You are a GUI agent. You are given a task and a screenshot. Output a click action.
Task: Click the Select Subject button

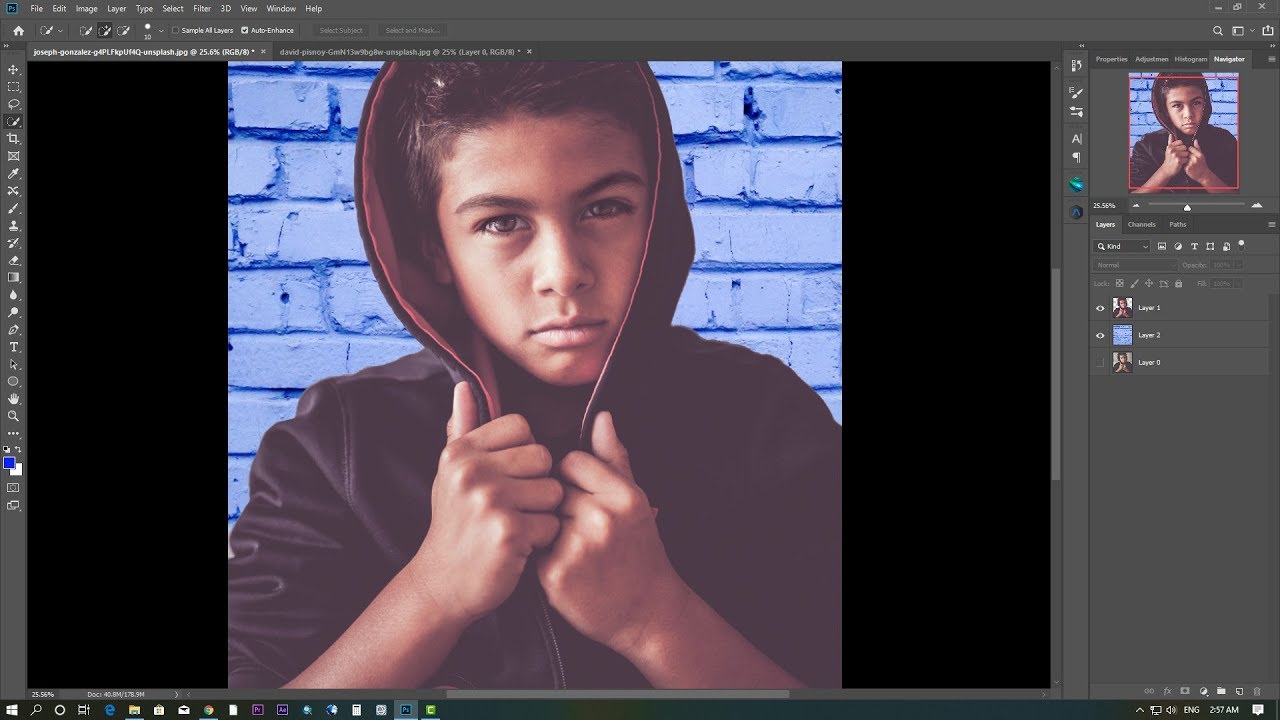tap(341, 31)
